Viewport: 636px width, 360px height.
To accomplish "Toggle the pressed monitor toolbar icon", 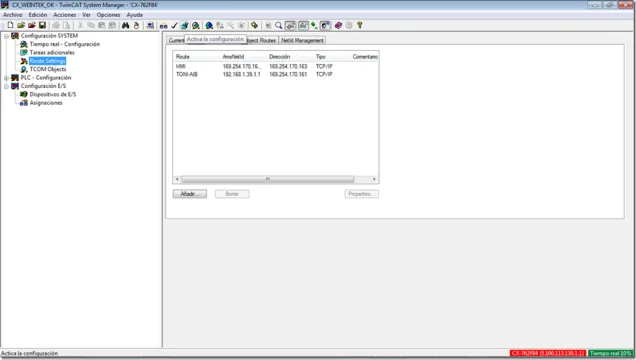I will pos(325,25).
